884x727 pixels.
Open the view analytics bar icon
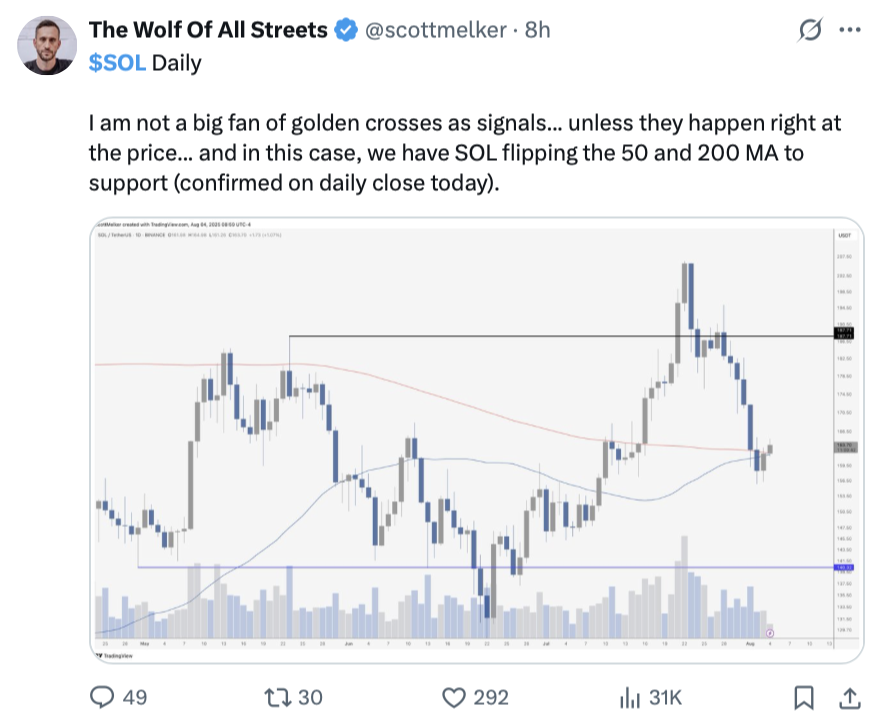click(631, 696)
